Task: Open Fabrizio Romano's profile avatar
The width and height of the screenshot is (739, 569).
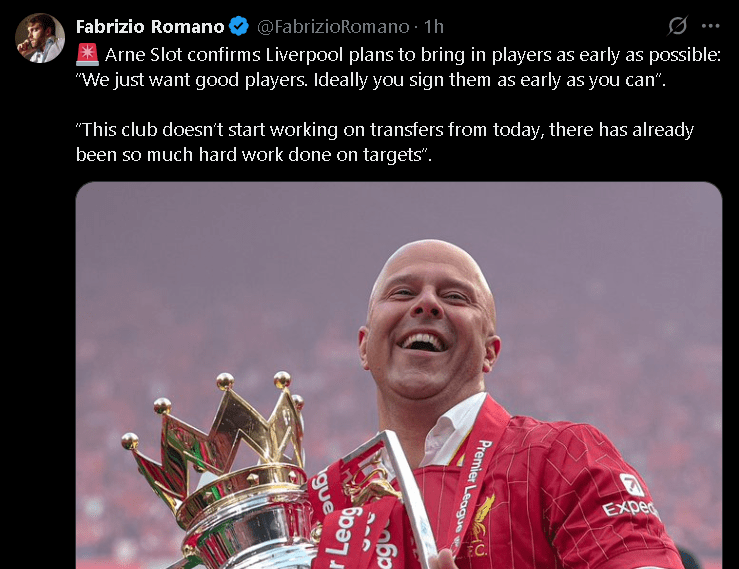Action: 40,38
